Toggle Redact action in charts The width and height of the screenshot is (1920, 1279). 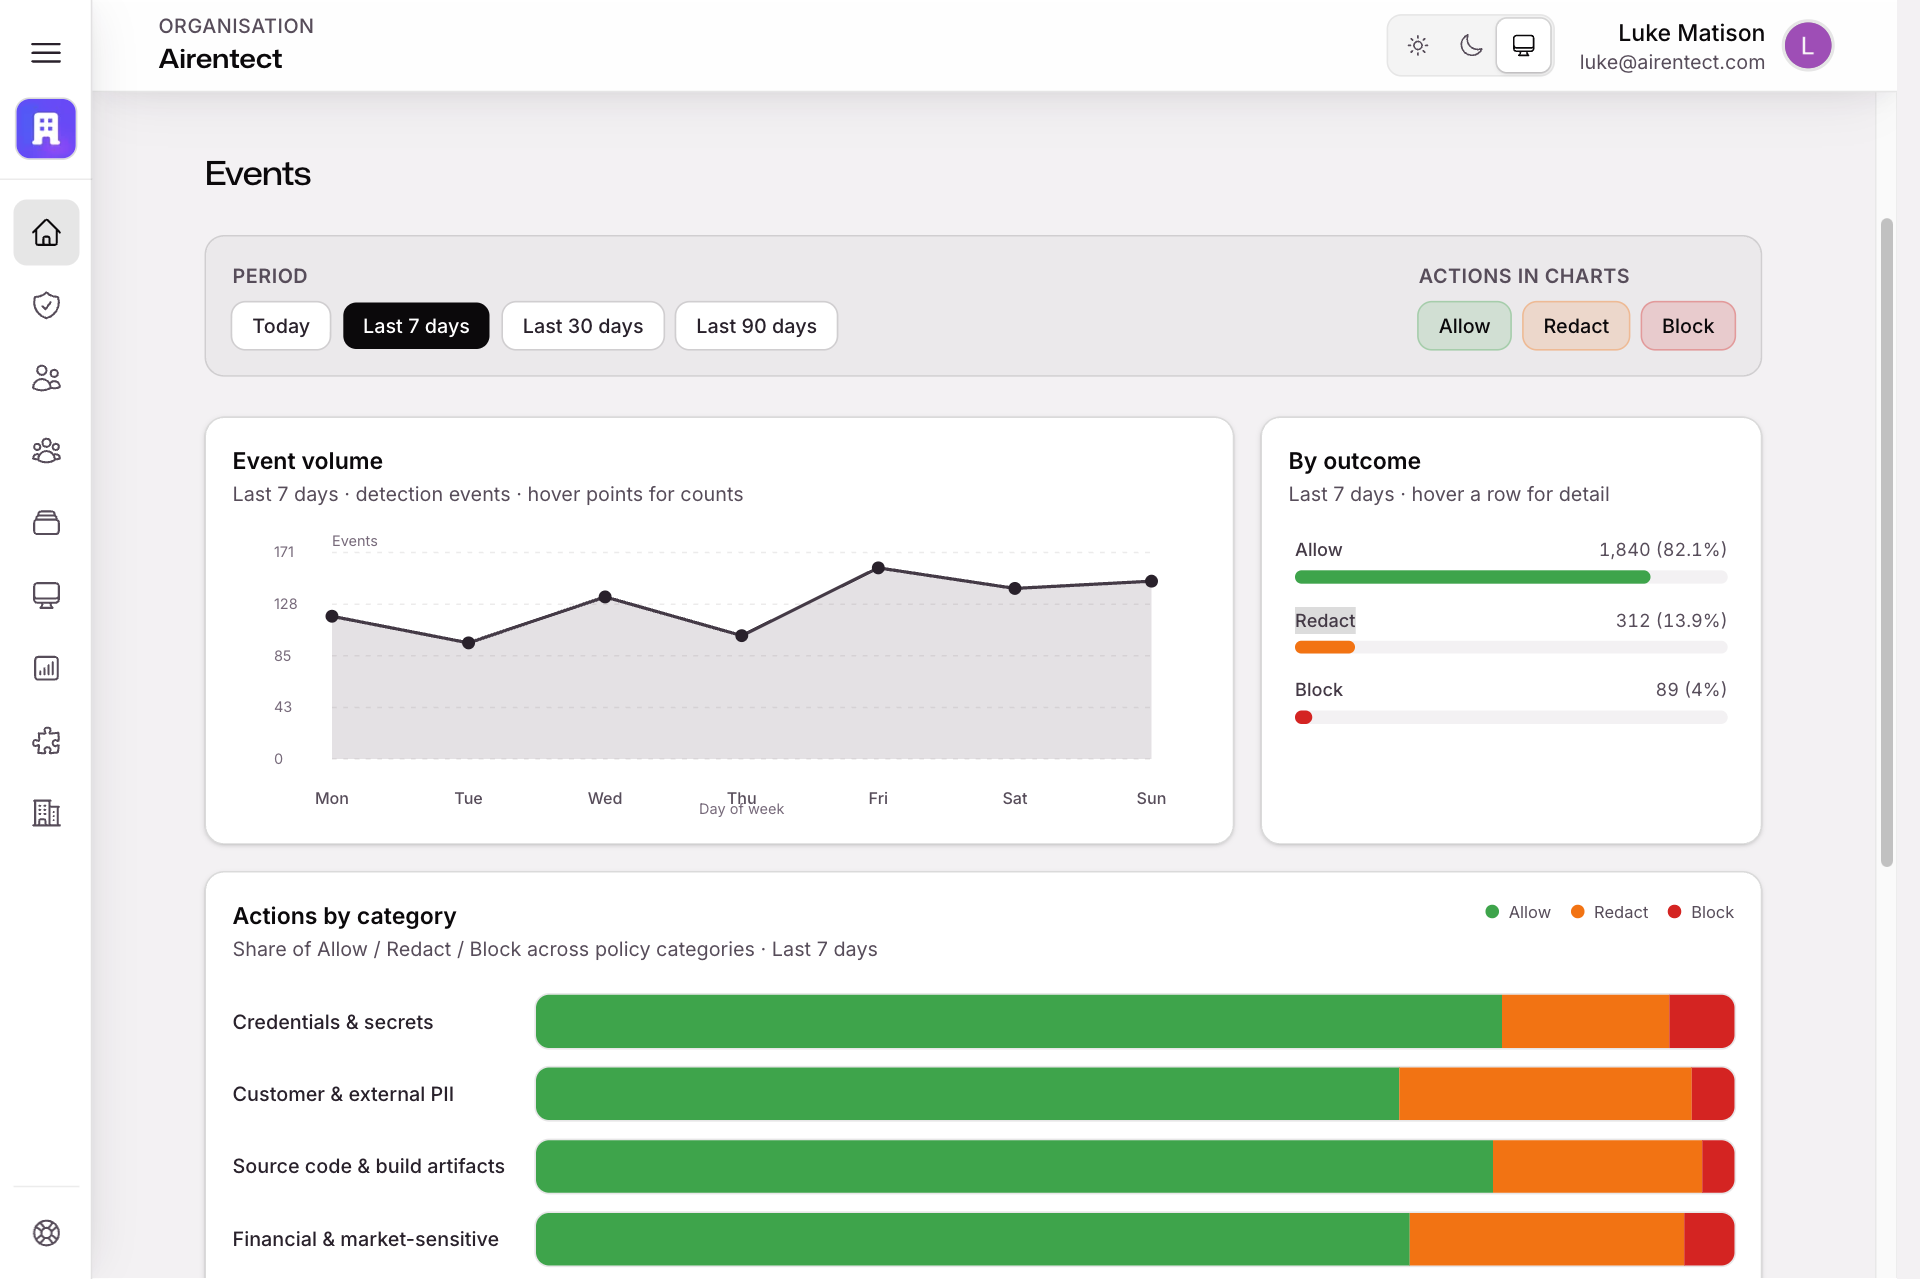1575,326
